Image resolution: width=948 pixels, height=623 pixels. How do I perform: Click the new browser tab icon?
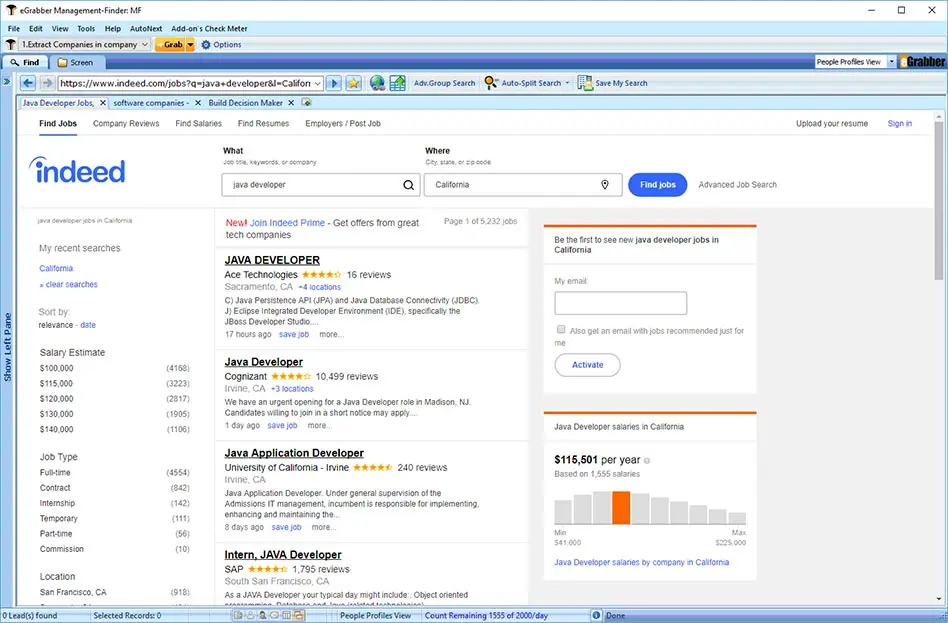click(x=307, y=103)
